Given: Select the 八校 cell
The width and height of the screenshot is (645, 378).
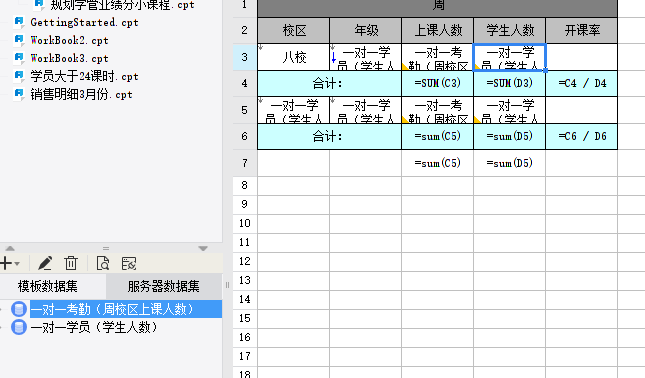Looking at the screenshot, I should point(293,57).
